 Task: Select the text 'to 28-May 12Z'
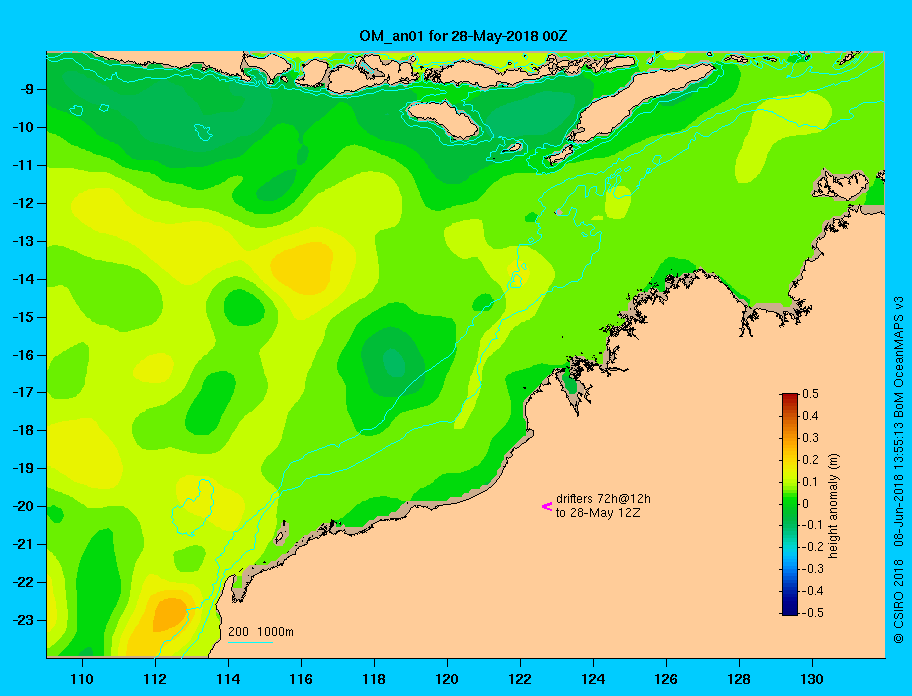pos(598,513)
